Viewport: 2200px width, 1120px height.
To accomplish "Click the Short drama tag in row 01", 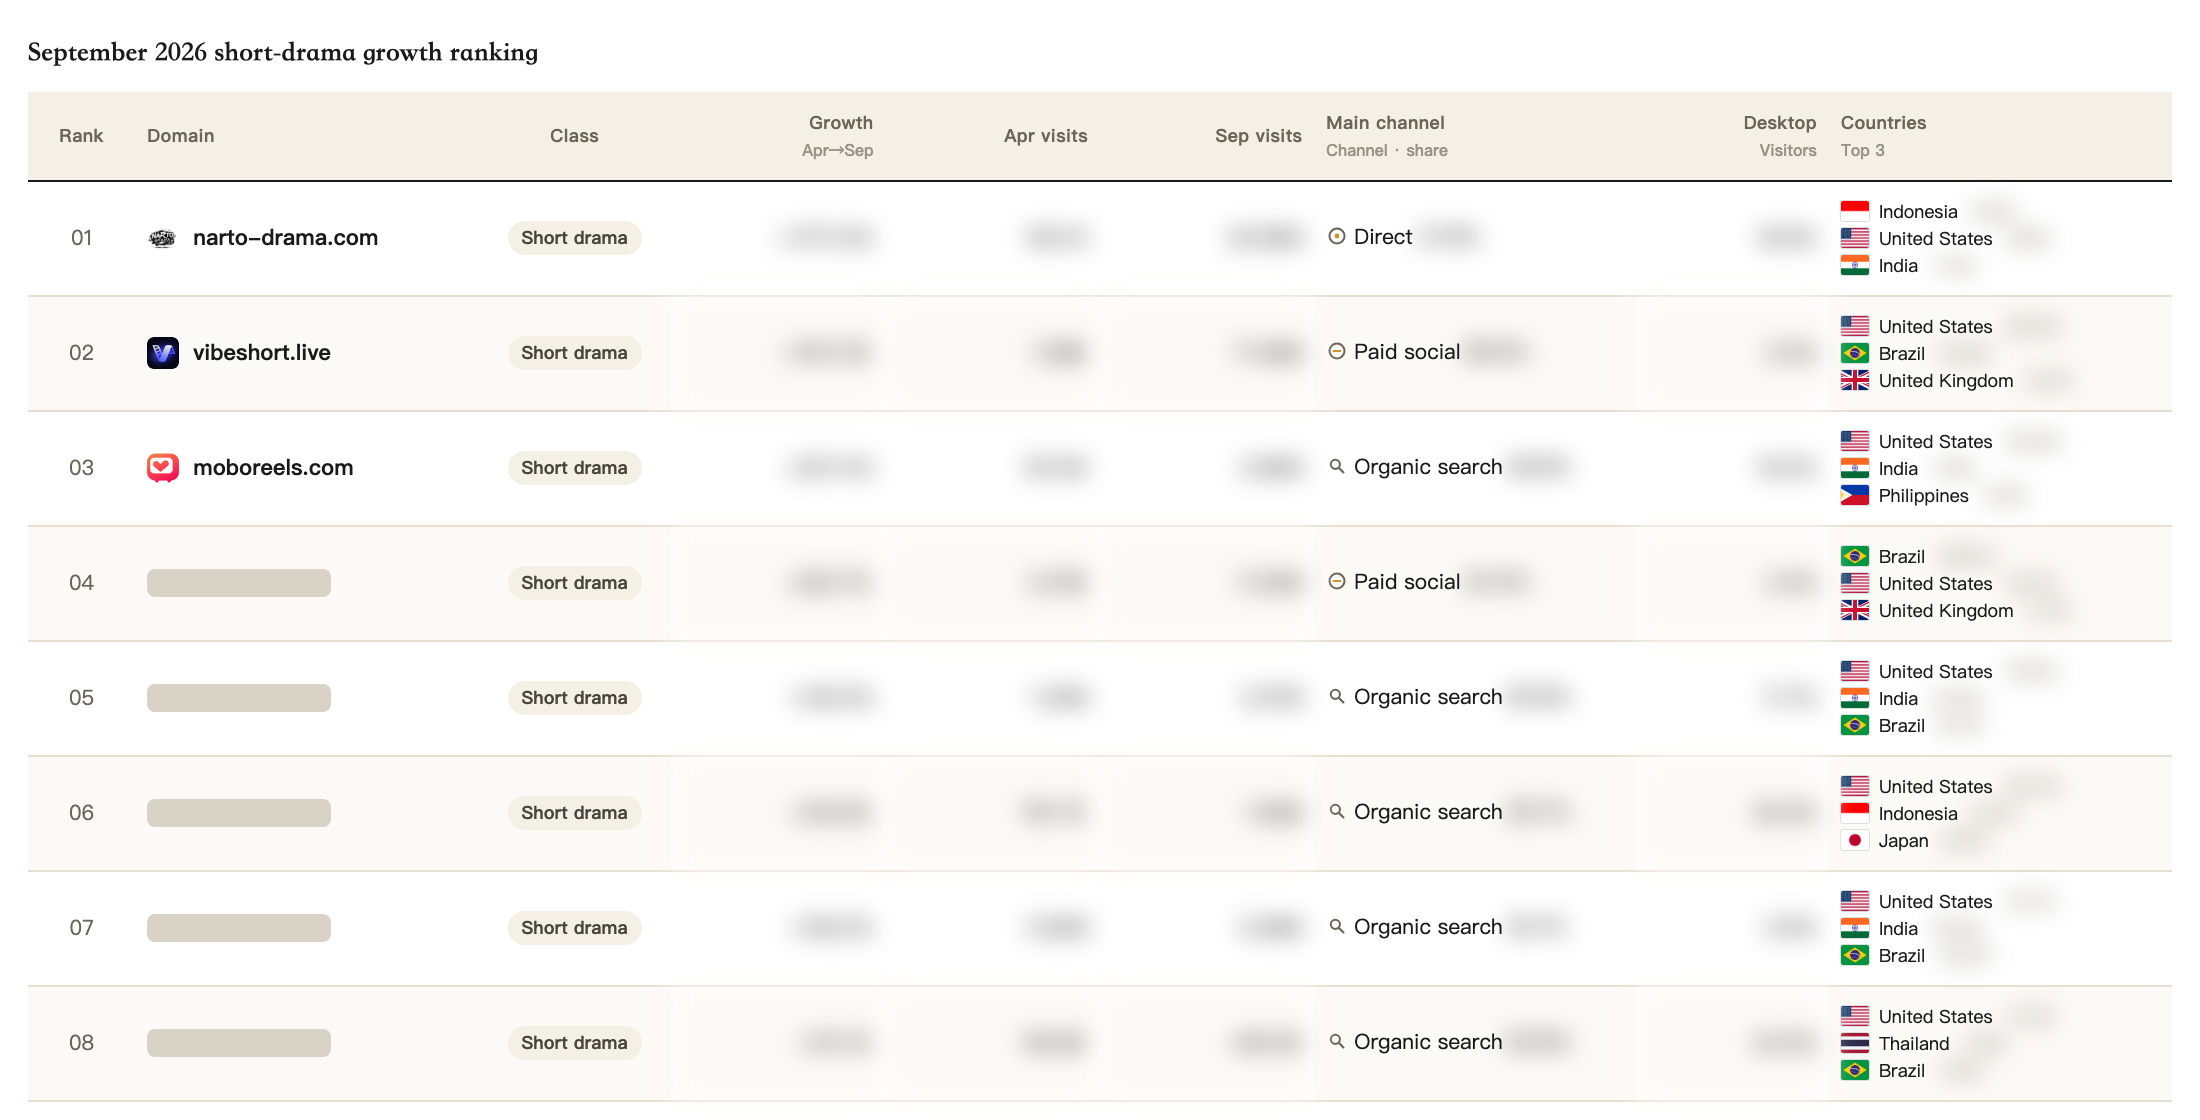I will tap(574, 238).
